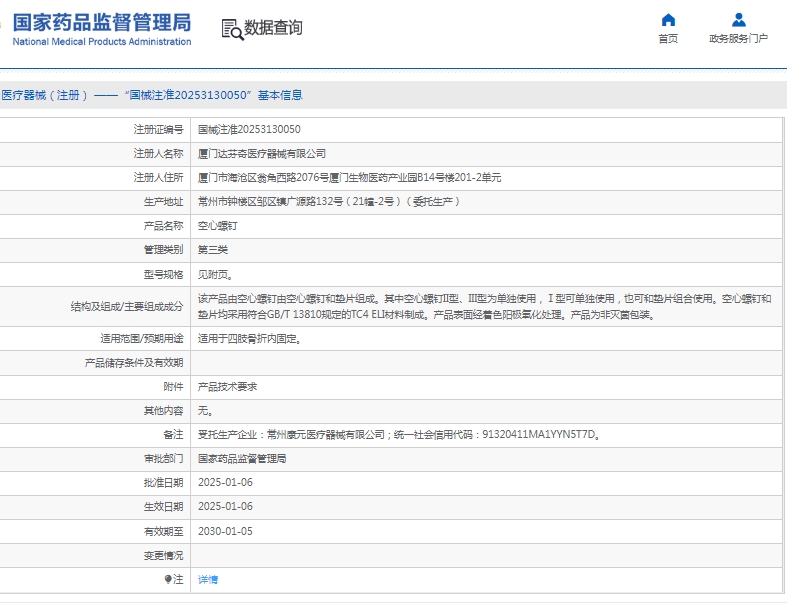The height and width of the screenshot is (603, 787).
Task: Select the value 无。 in 其他内容 row
Action: pos(205,411)
